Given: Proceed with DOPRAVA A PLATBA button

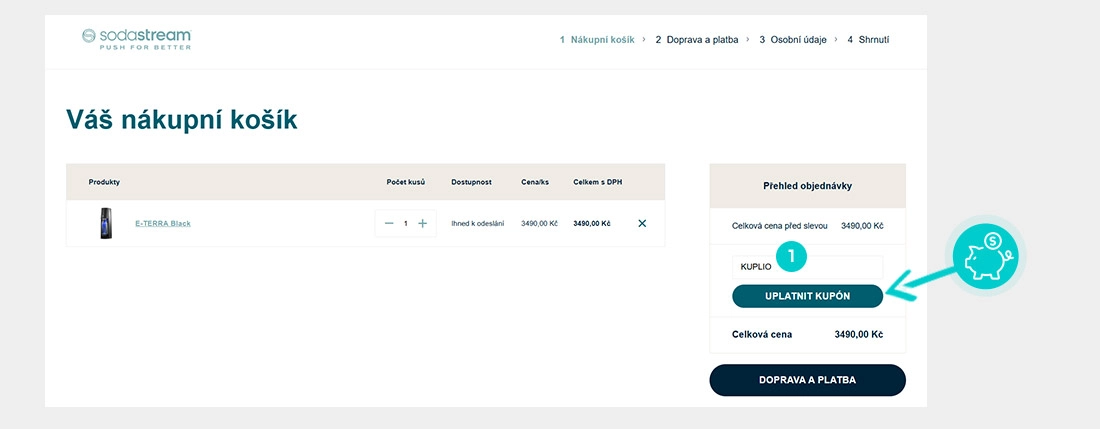Looking at the screenshot, I should (807, 381).
